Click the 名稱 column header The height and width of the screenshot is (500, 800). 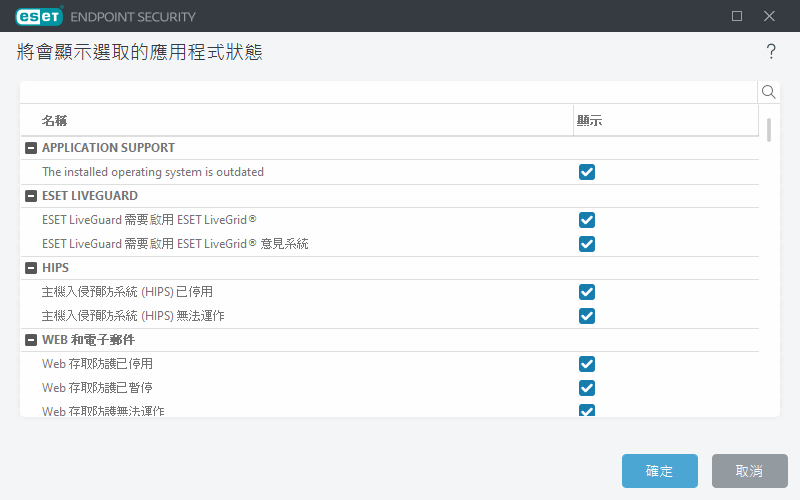pyautogui.click(x=54, y=121)
